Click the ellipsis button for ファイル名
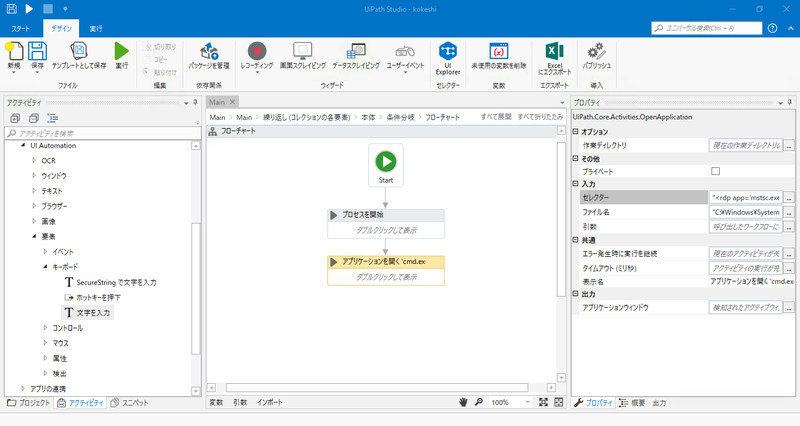 coord(789,212)
